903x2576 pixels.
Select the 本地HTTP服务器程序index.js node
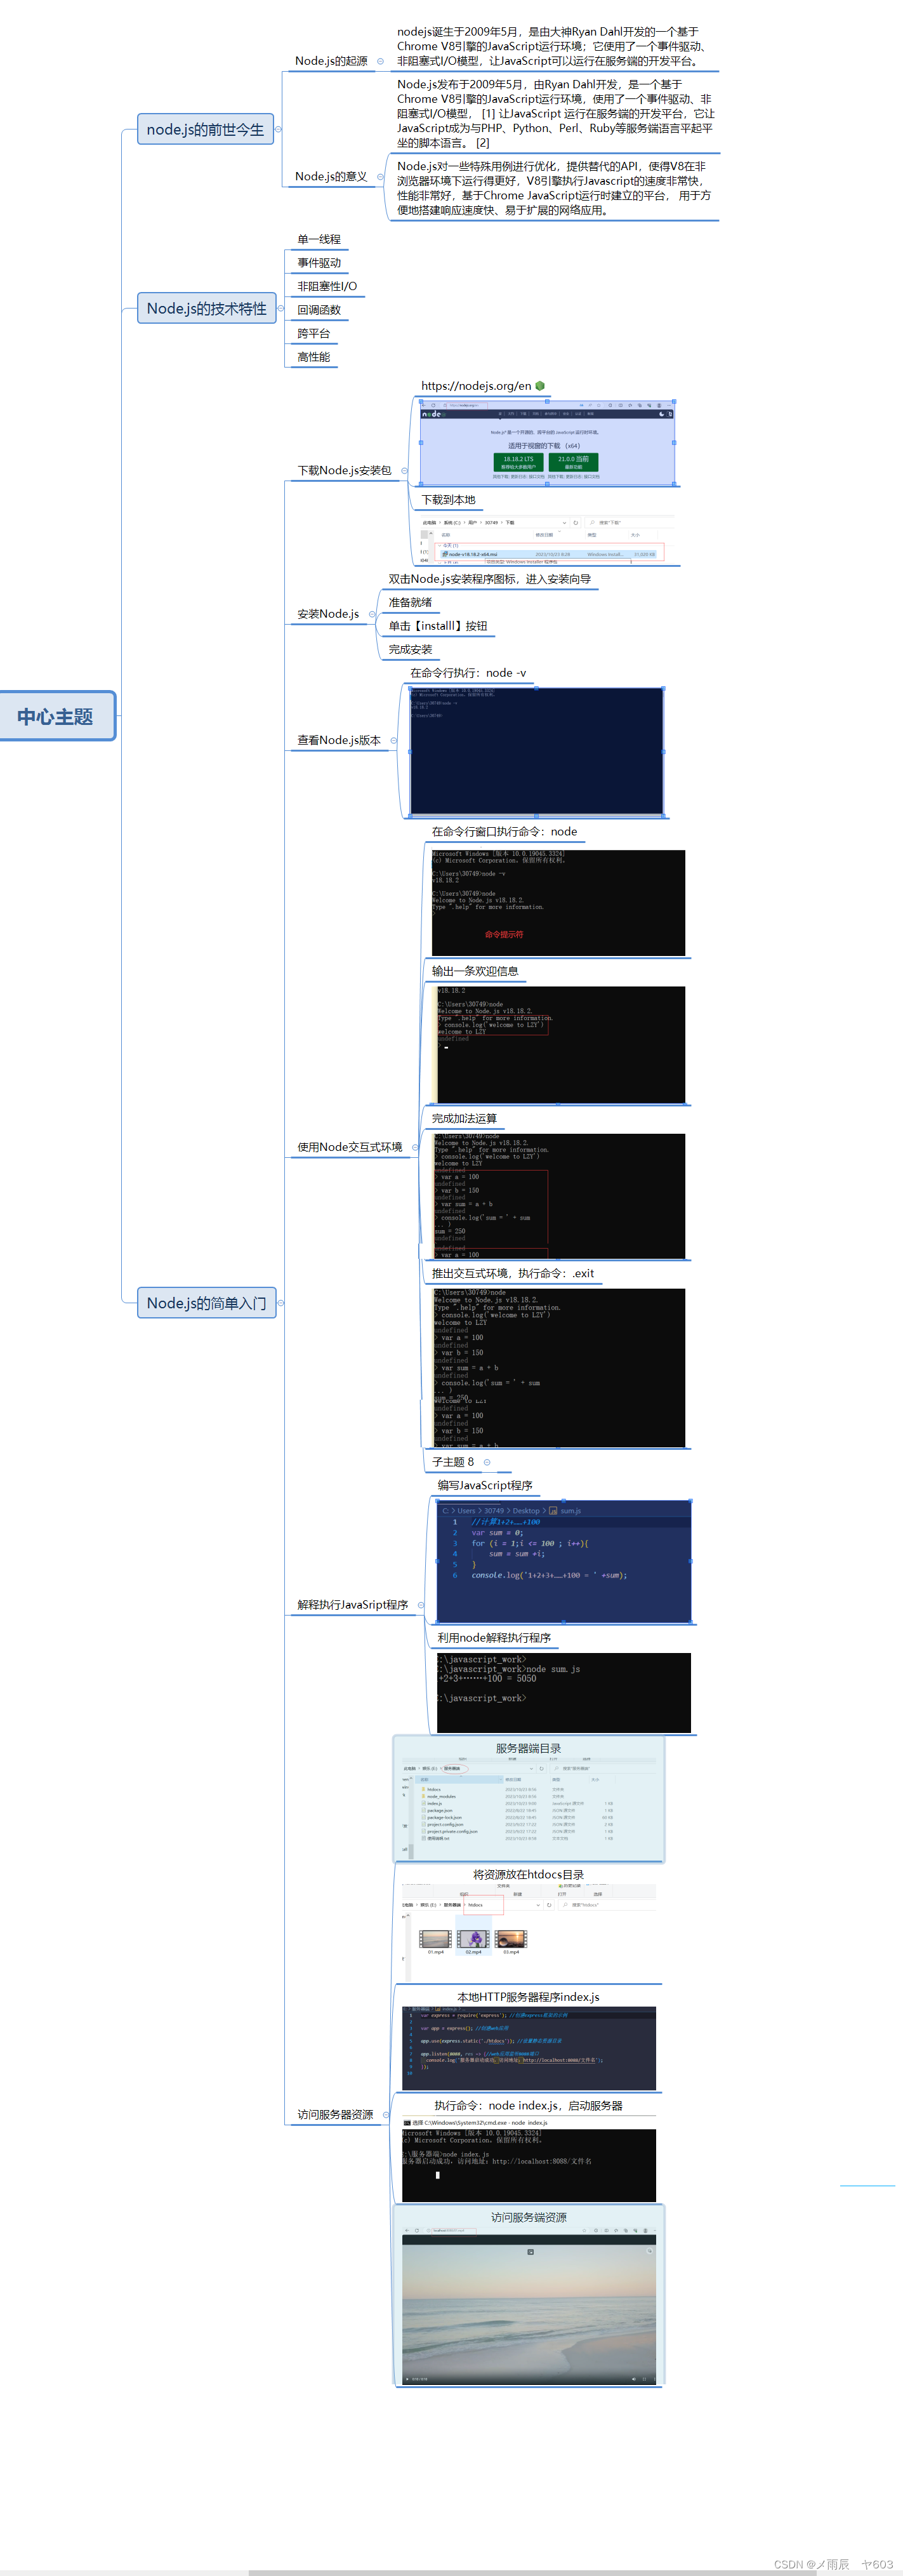pyautogui.click(x=528, y=1997)
